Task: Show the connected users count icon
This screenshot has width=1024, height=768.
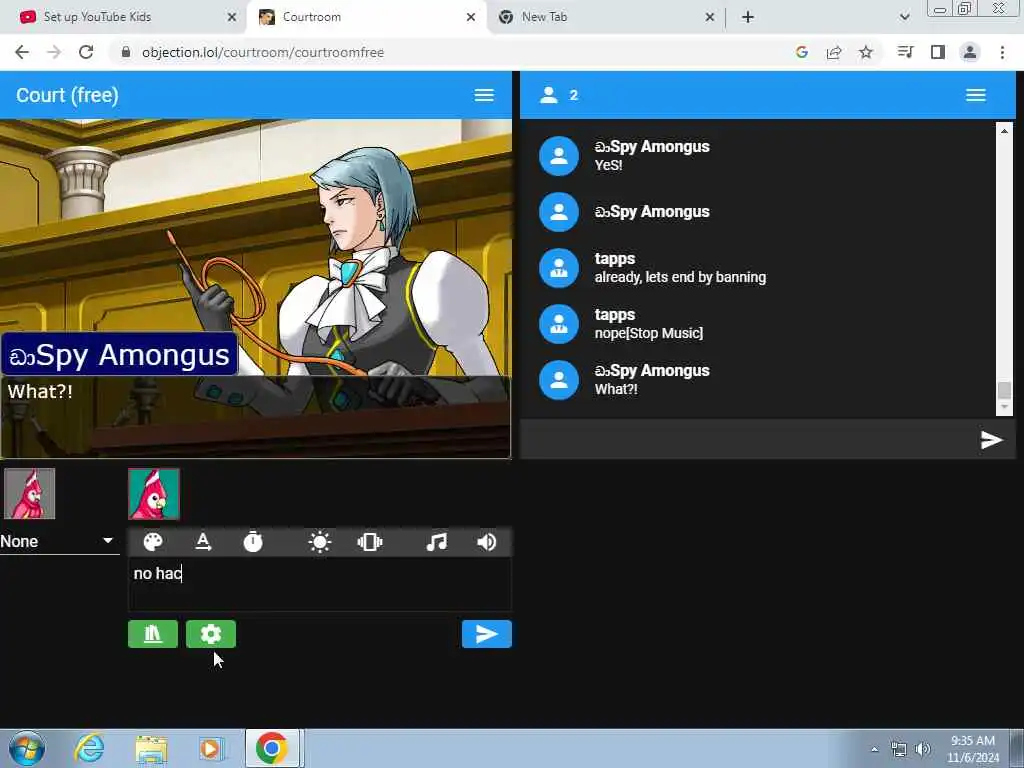Action: 549,95
